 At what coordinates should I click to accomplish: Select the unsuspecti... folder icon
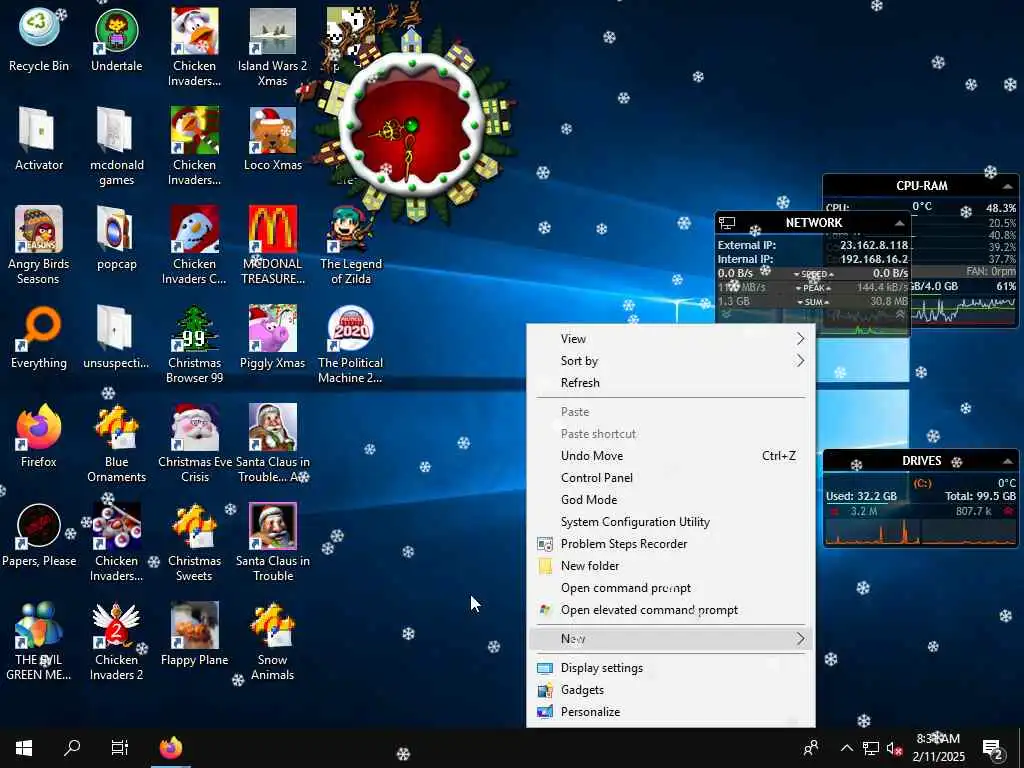pyautogui.click(x=116, y=338)
